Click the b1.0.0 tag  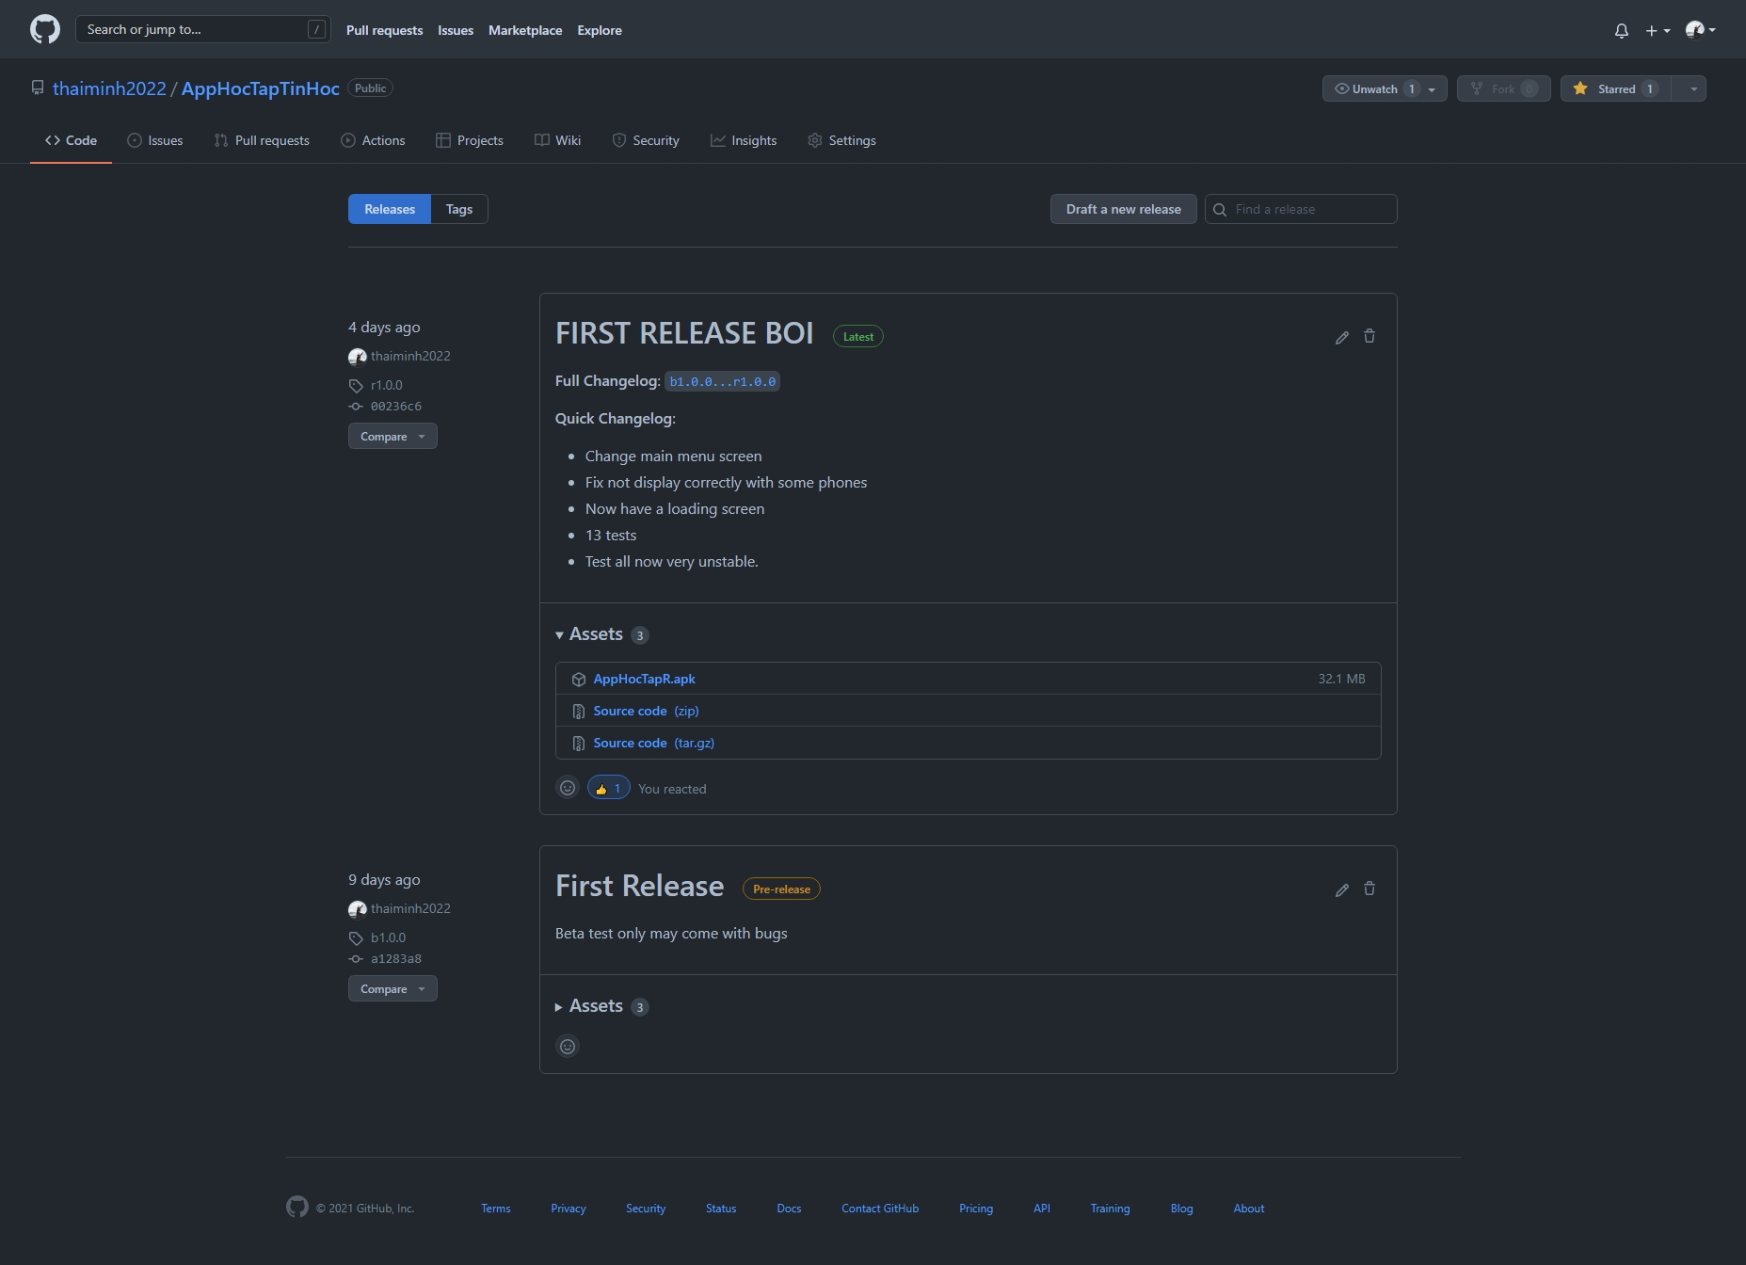coord(388,937)
